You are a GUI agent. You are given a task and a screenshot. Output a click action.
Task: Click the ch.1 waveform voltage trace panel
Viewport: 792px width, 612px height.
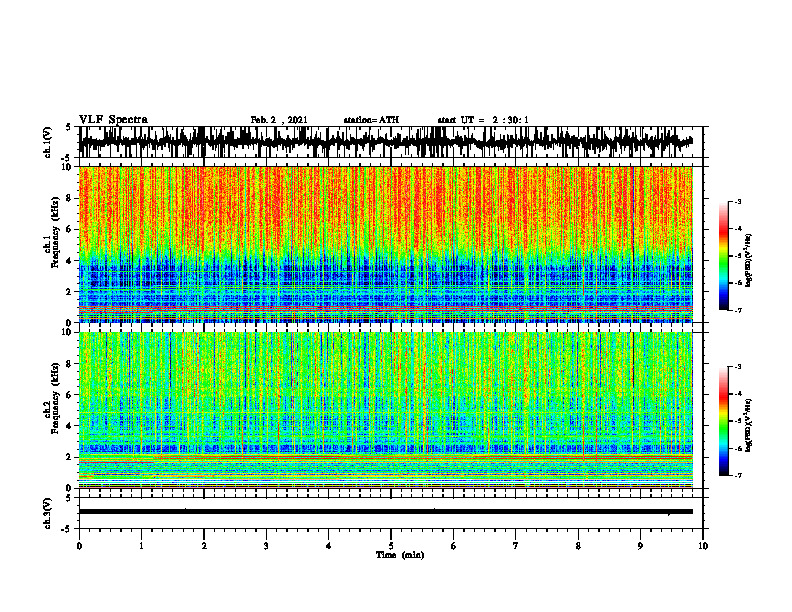click(x=390, y=142)
